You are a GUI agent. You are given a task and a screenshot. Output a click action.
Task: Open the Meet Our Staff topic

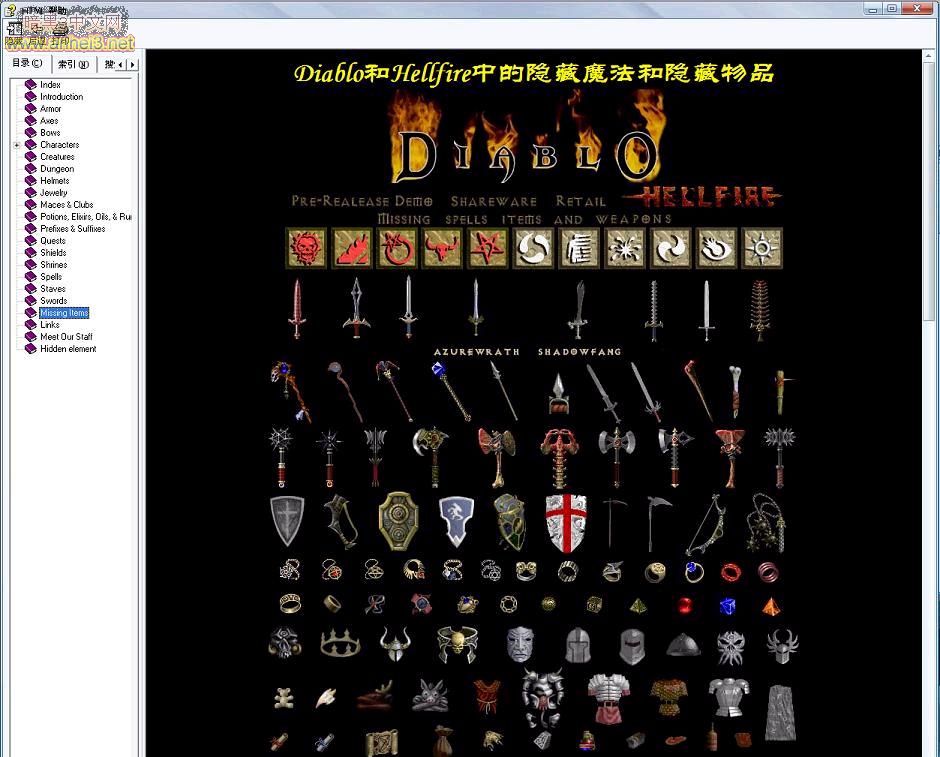(66, 337)
